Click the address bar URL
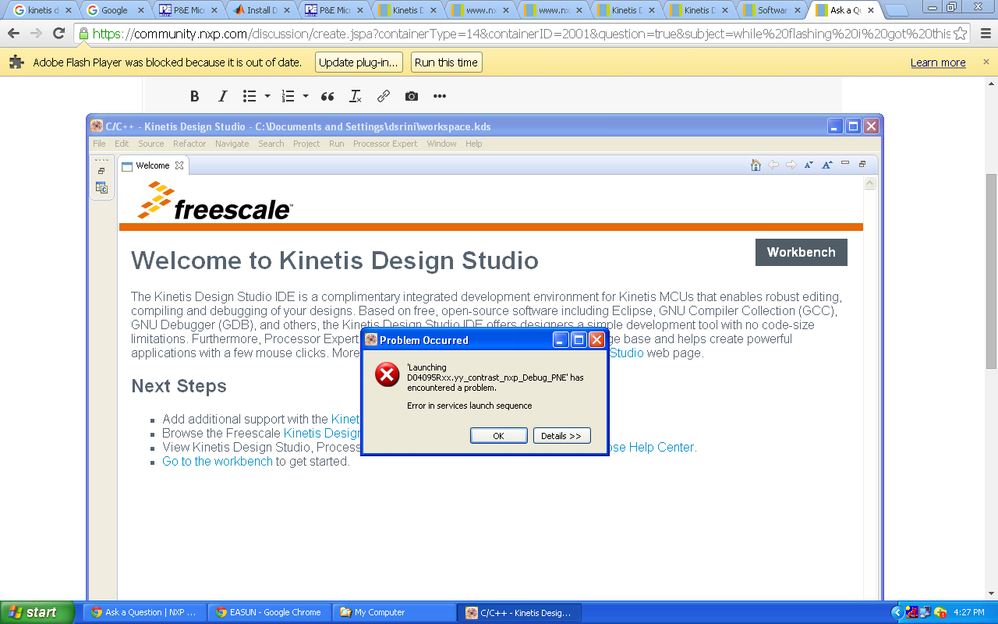This screenshot has height=624, width=998. tap(521, 34)
